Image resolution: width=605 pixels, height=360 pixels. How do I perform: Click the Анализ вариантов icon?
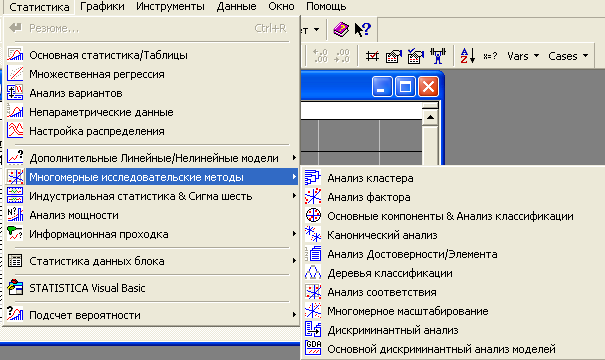tap(15, 93)
